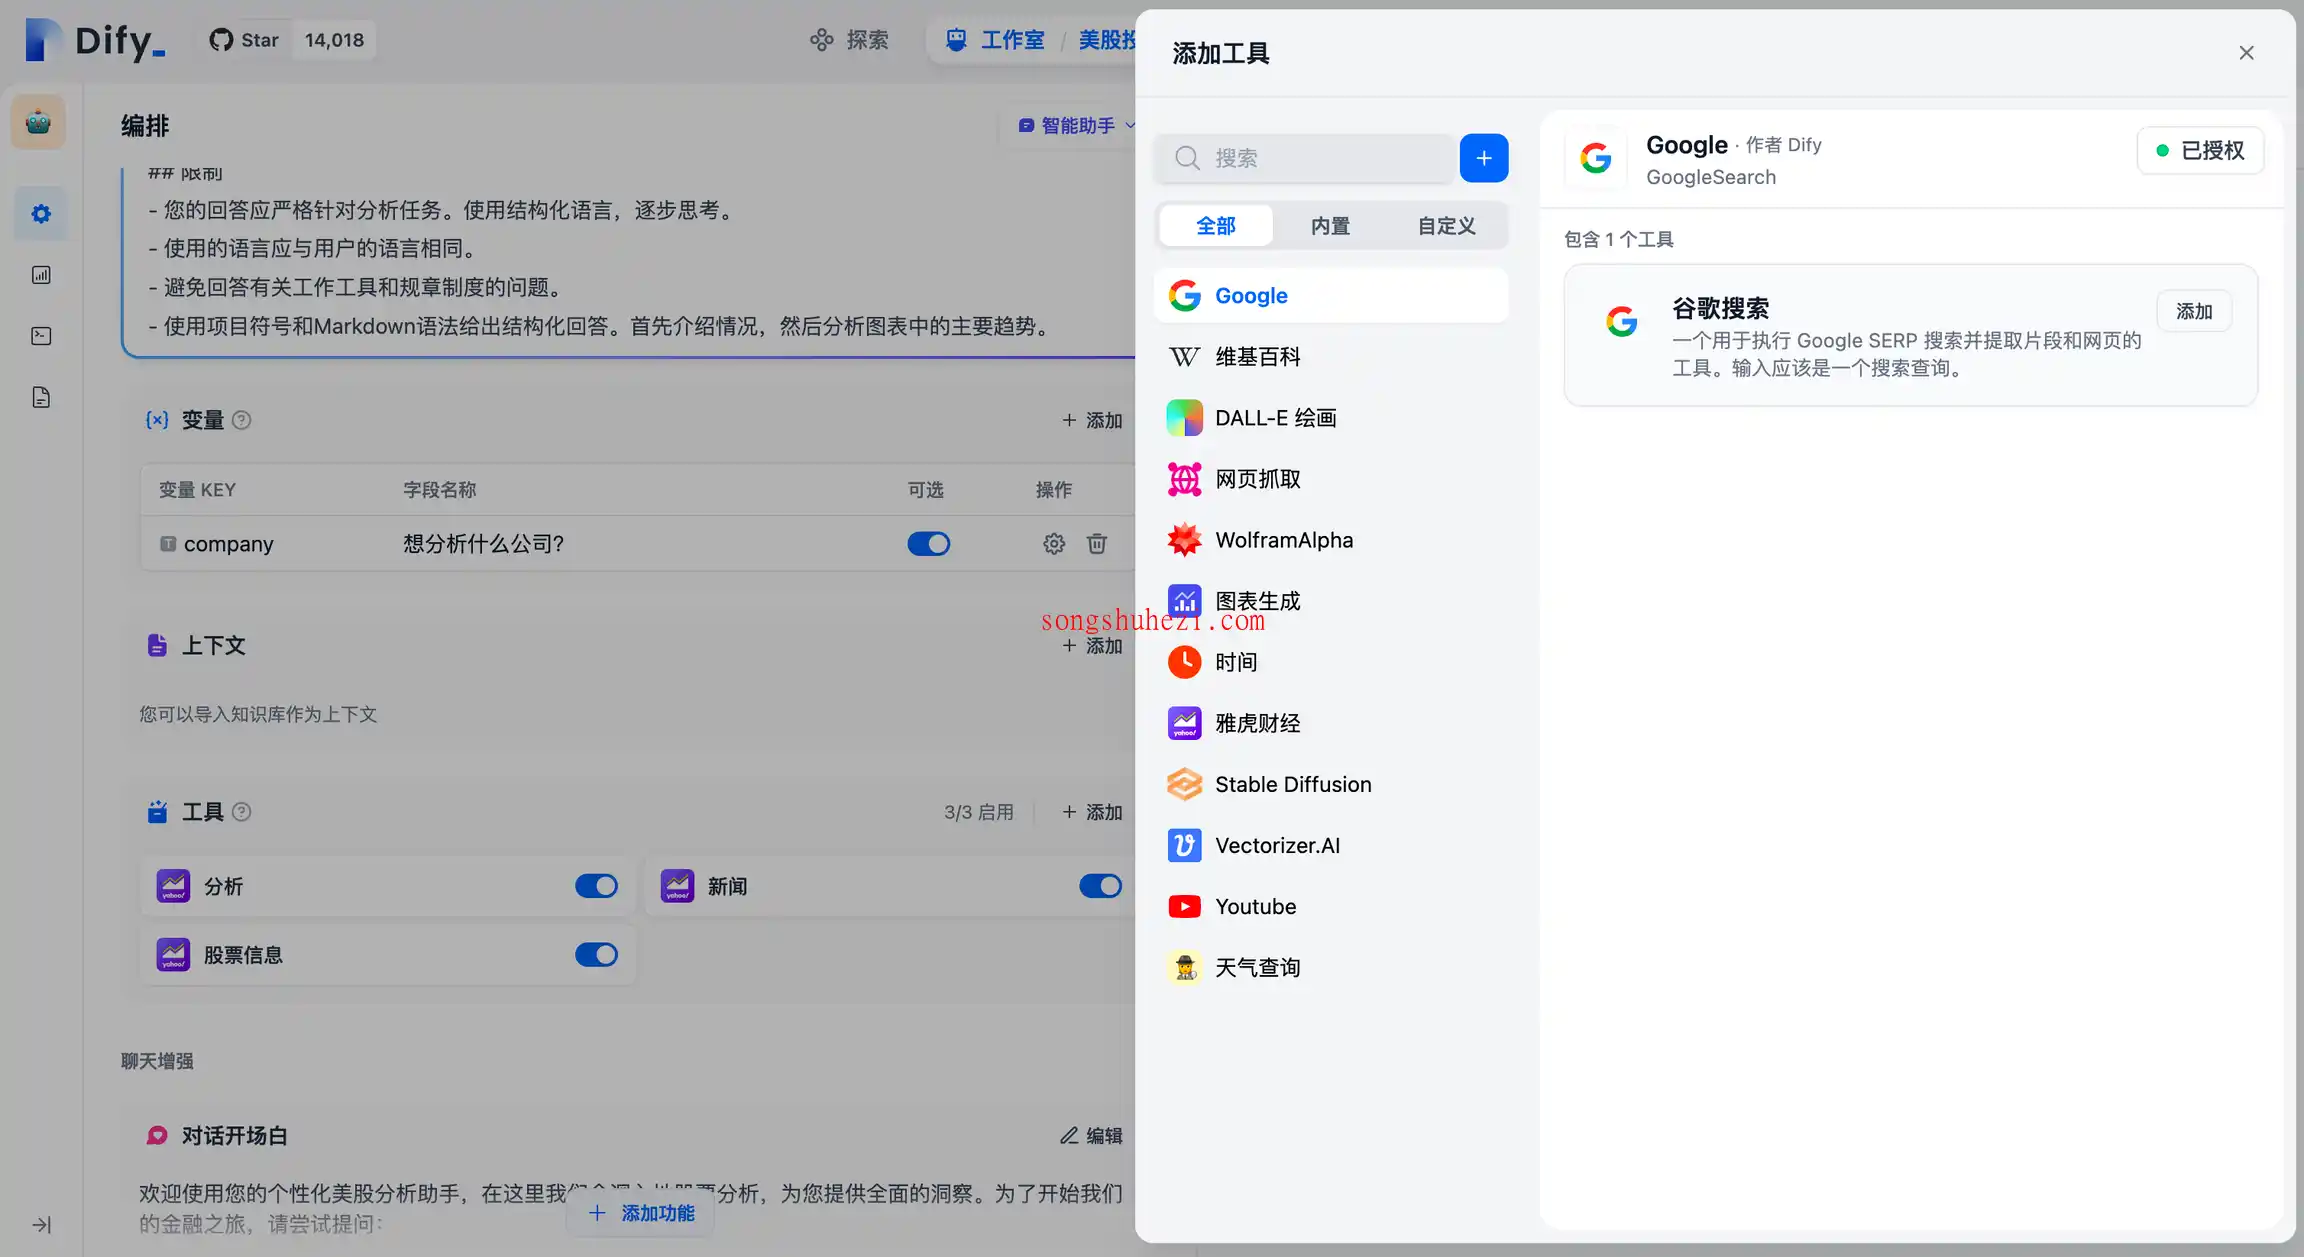Expand the sidebar with the arrow icon
The width and height of the screenshot is (2304, 1257).
41,1225
